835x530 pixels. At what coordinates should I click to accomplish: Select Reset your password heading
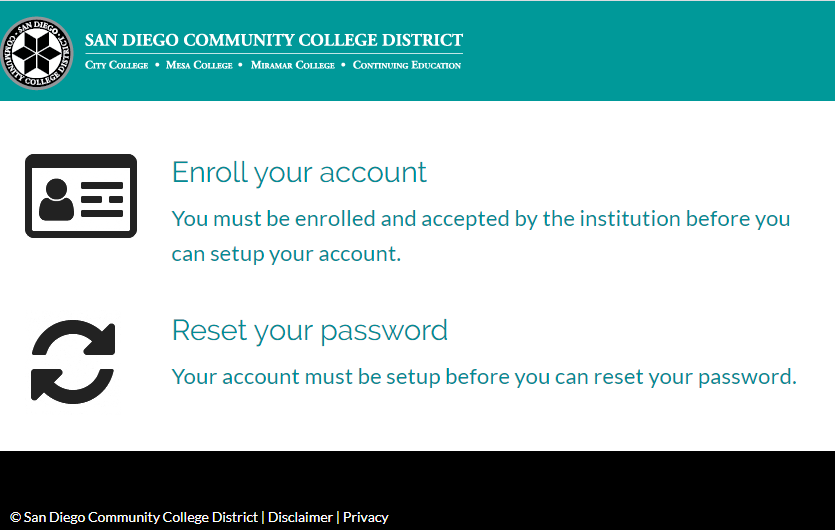(309, 330)
